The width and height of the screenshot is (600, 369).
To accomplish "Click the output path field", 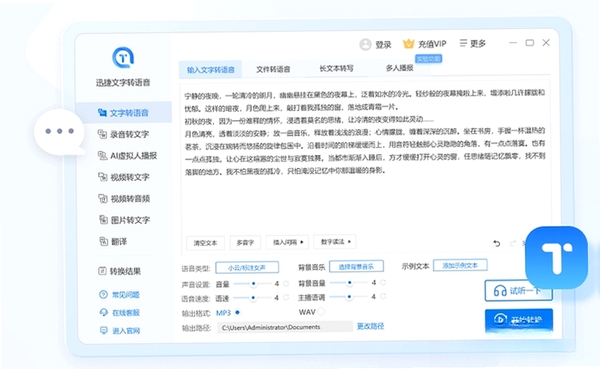I will [x=285, y=327].
